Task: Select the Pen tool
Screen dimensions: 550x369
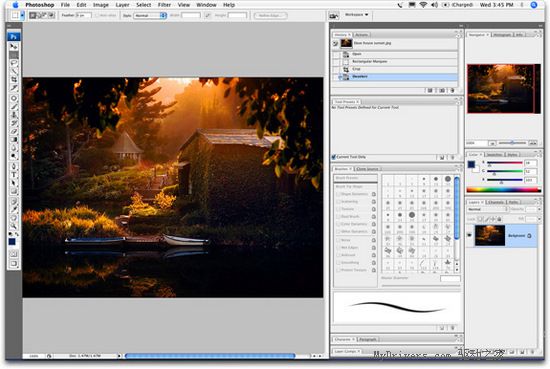Action: coord(14,166)
